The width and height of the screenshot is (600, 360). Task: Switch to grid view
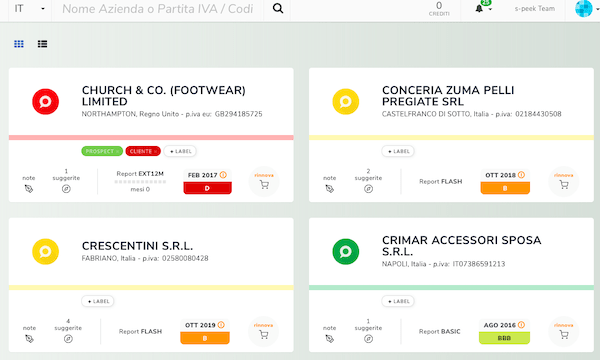click(x=19, y=44)
